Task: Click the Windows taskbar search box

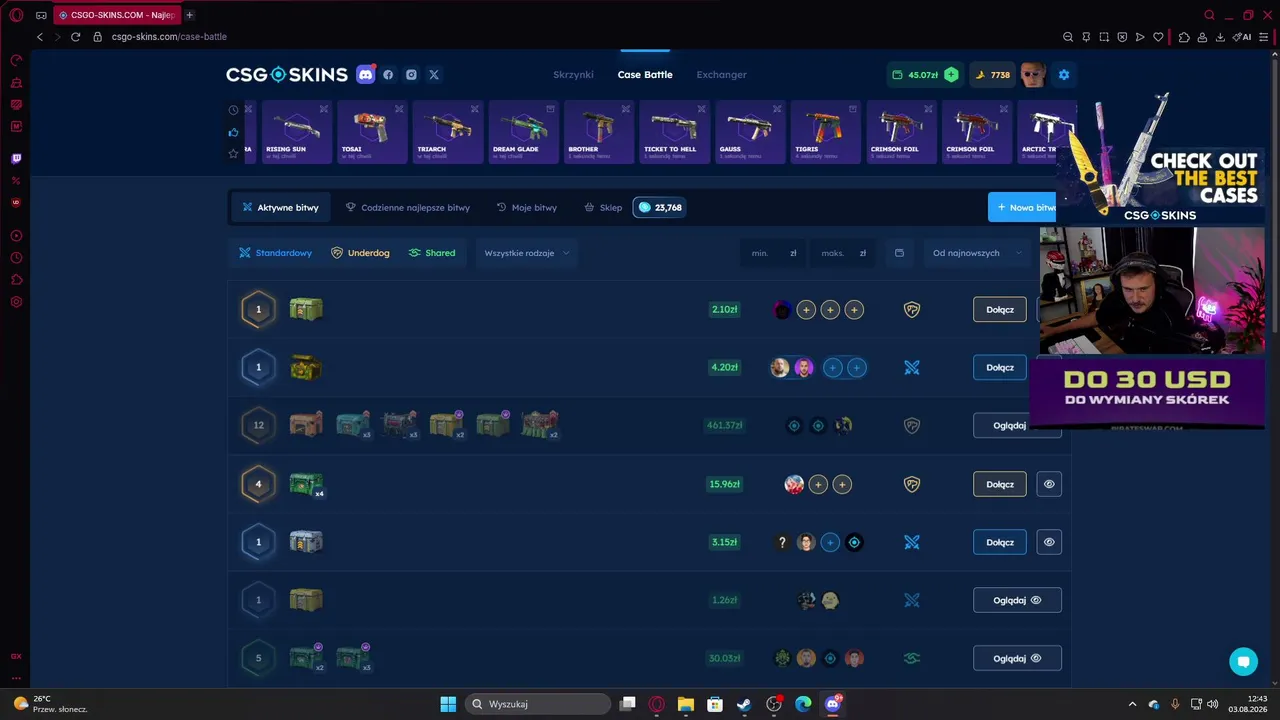Action: [540, 704]
